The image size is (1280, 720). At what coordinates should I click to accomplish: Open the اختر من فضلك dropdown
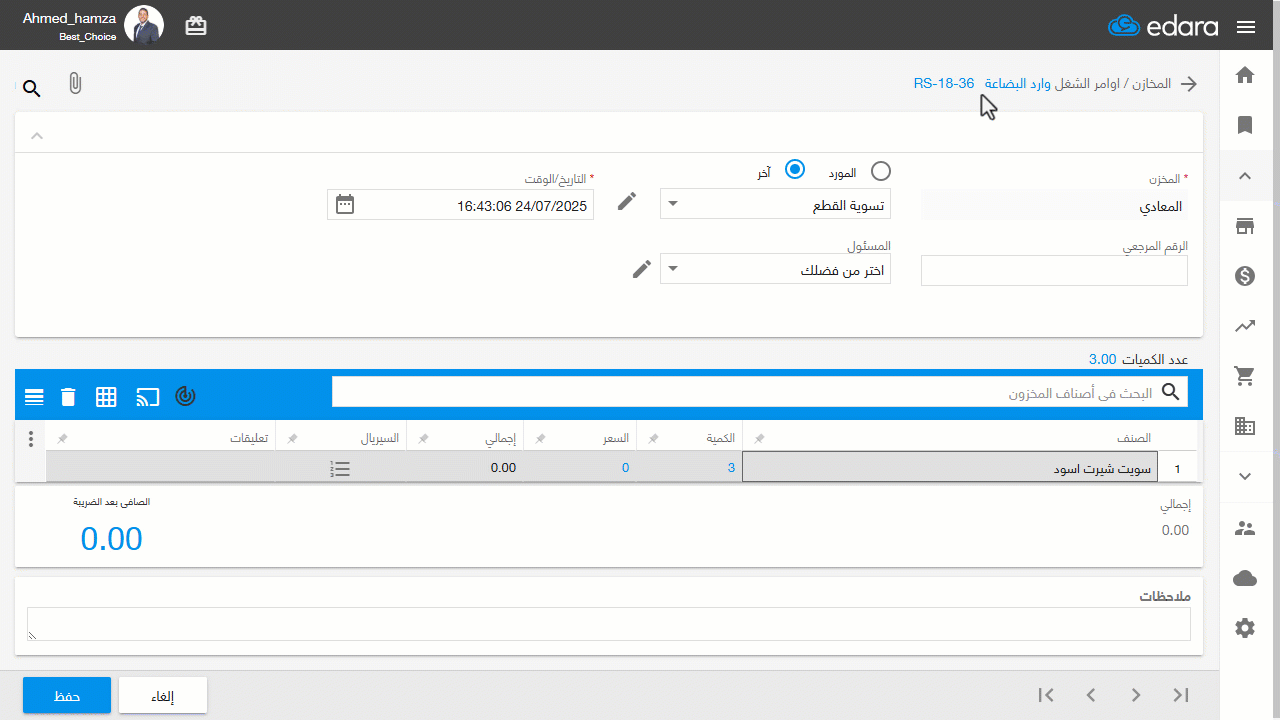pyautogui.click(x=775, y=269)
